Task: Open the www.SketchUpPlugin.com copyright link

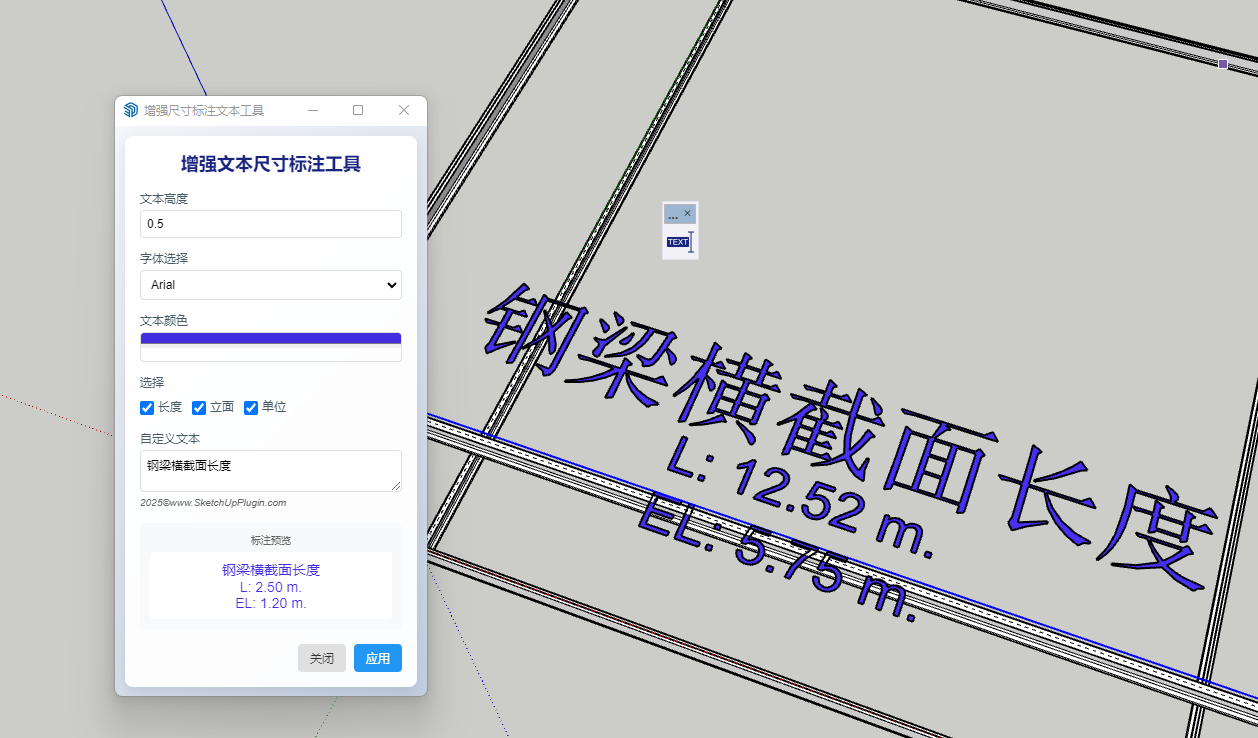Action: click(x=213, y=502)
